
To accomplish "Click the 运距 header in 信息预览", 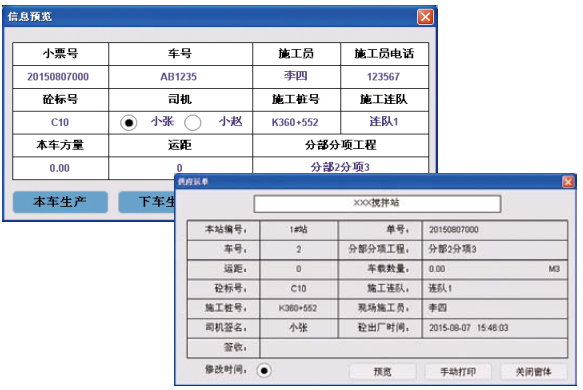I will [x=180, y=145].
